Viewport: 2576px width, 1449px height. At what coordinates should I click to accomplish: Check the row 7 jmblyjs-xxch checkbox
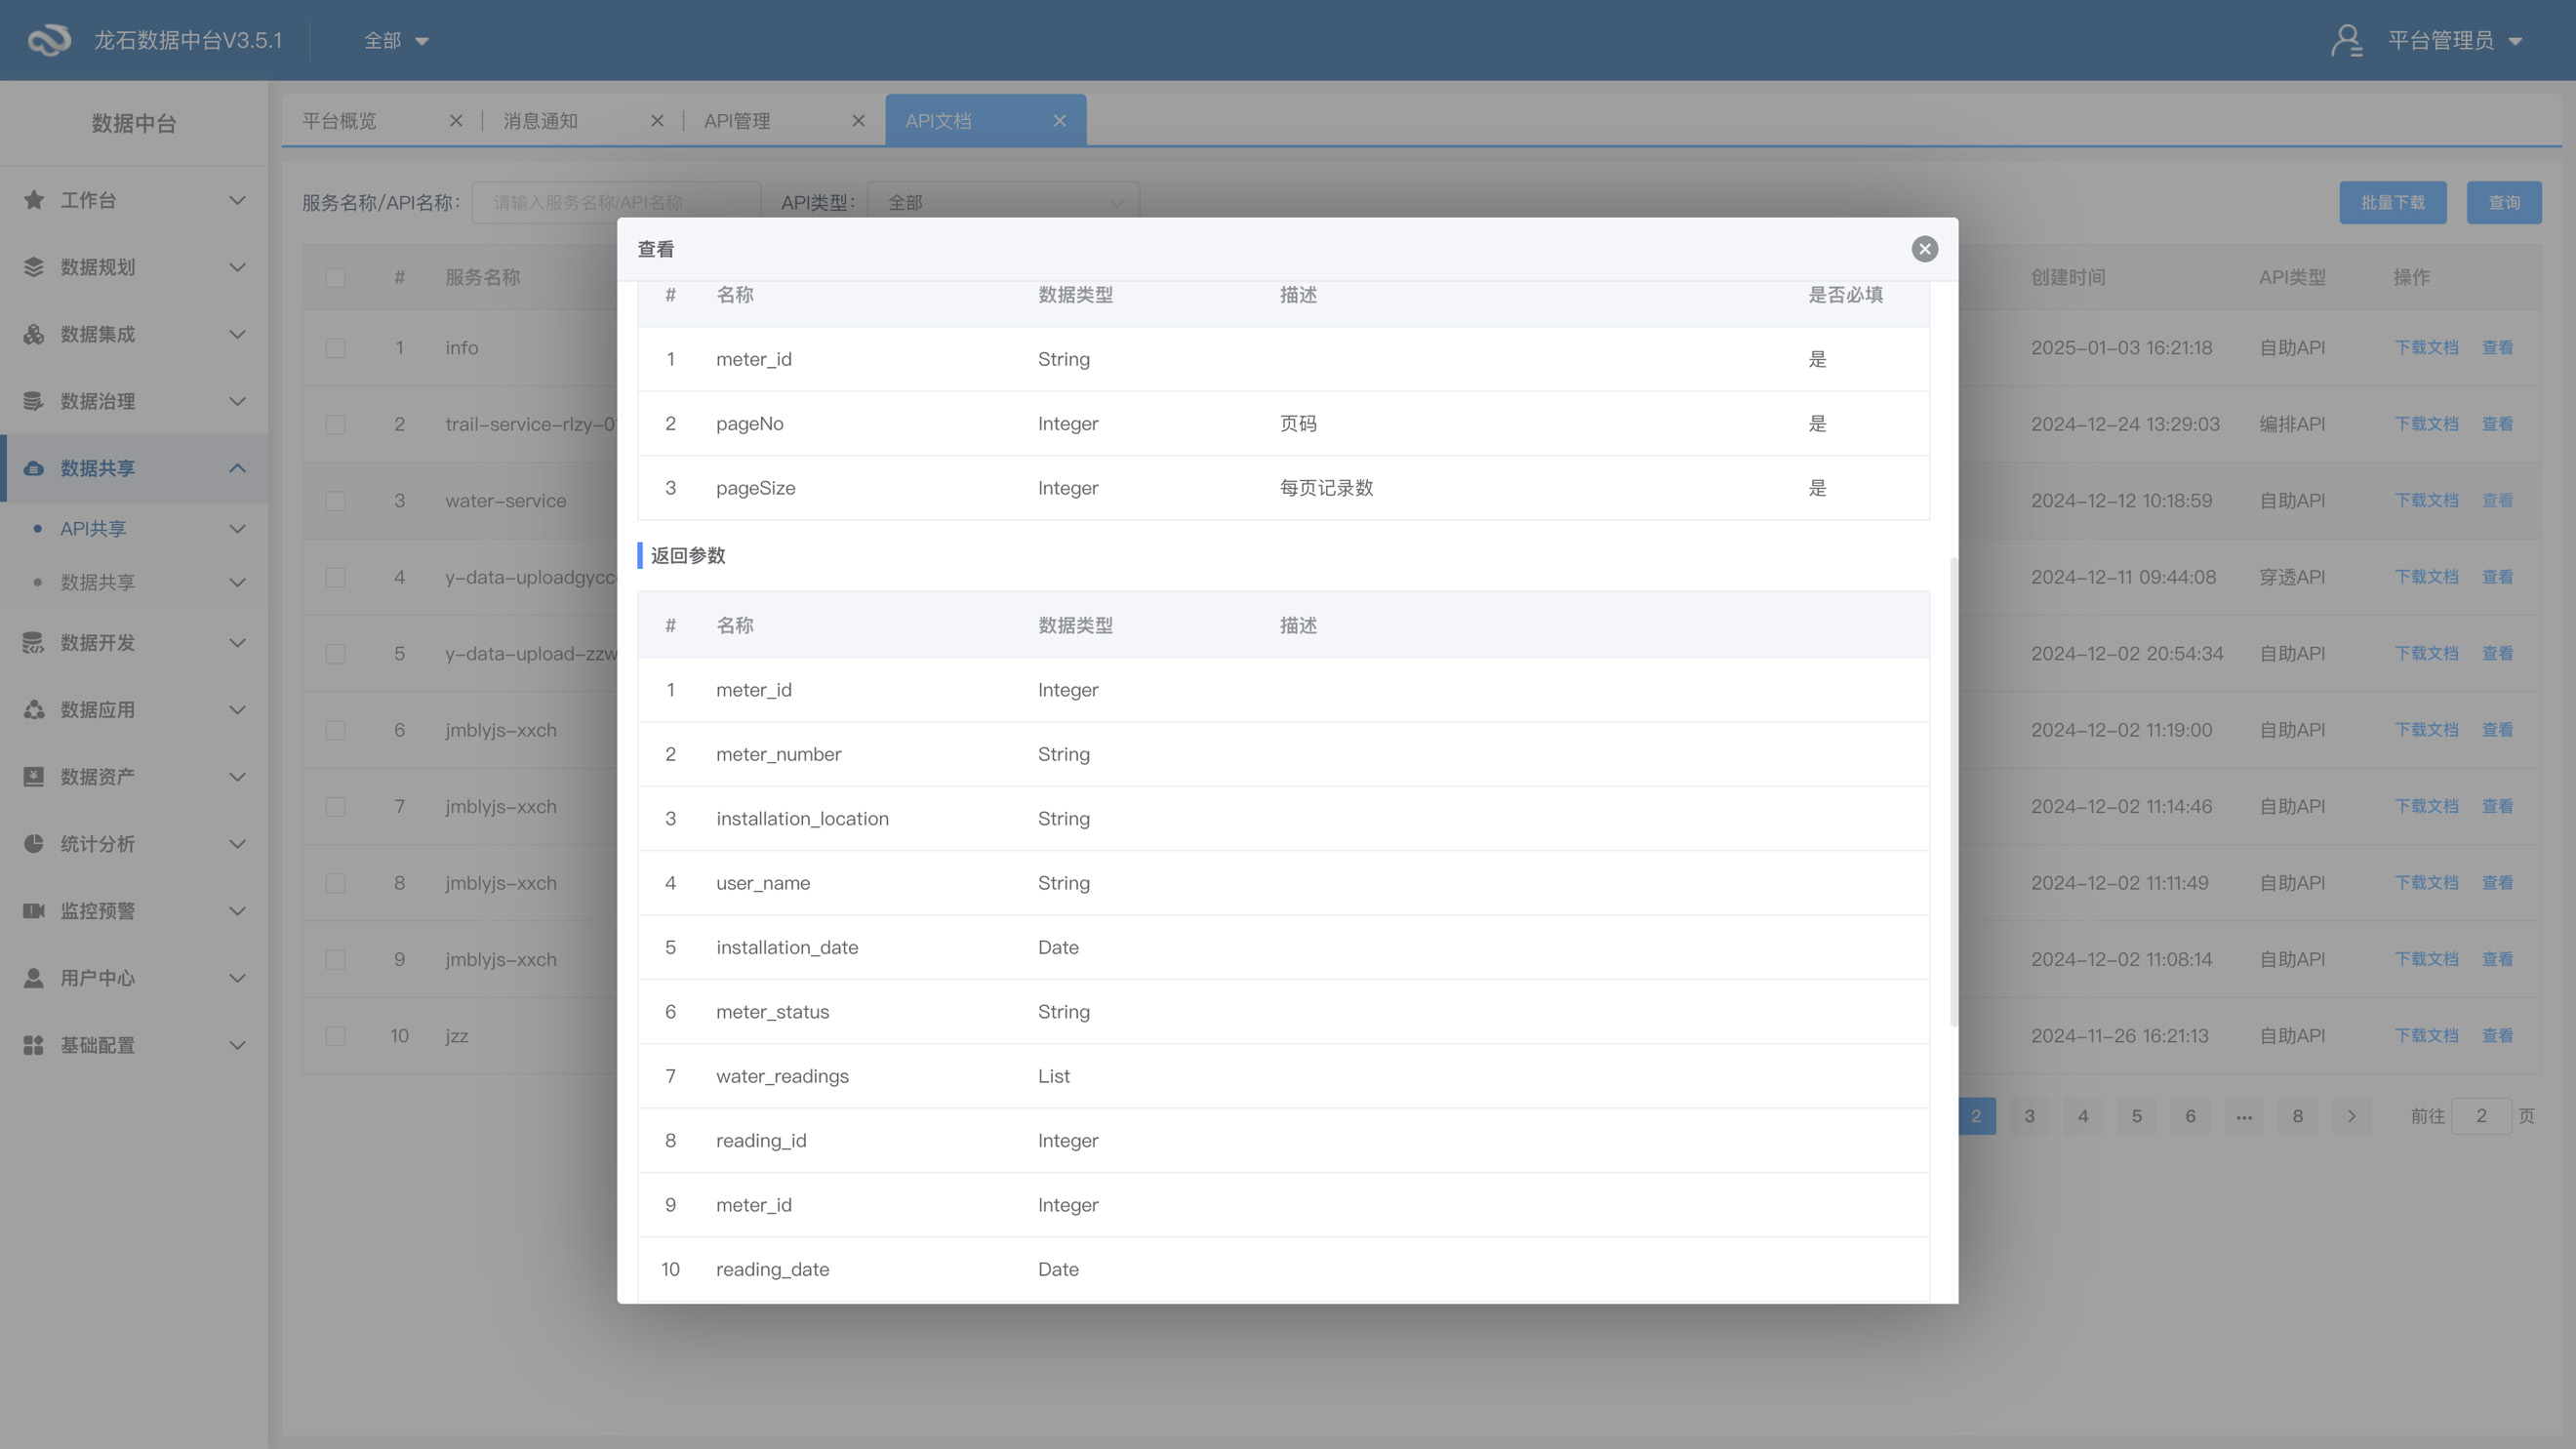pyautogui.click(x=335, y=807)
